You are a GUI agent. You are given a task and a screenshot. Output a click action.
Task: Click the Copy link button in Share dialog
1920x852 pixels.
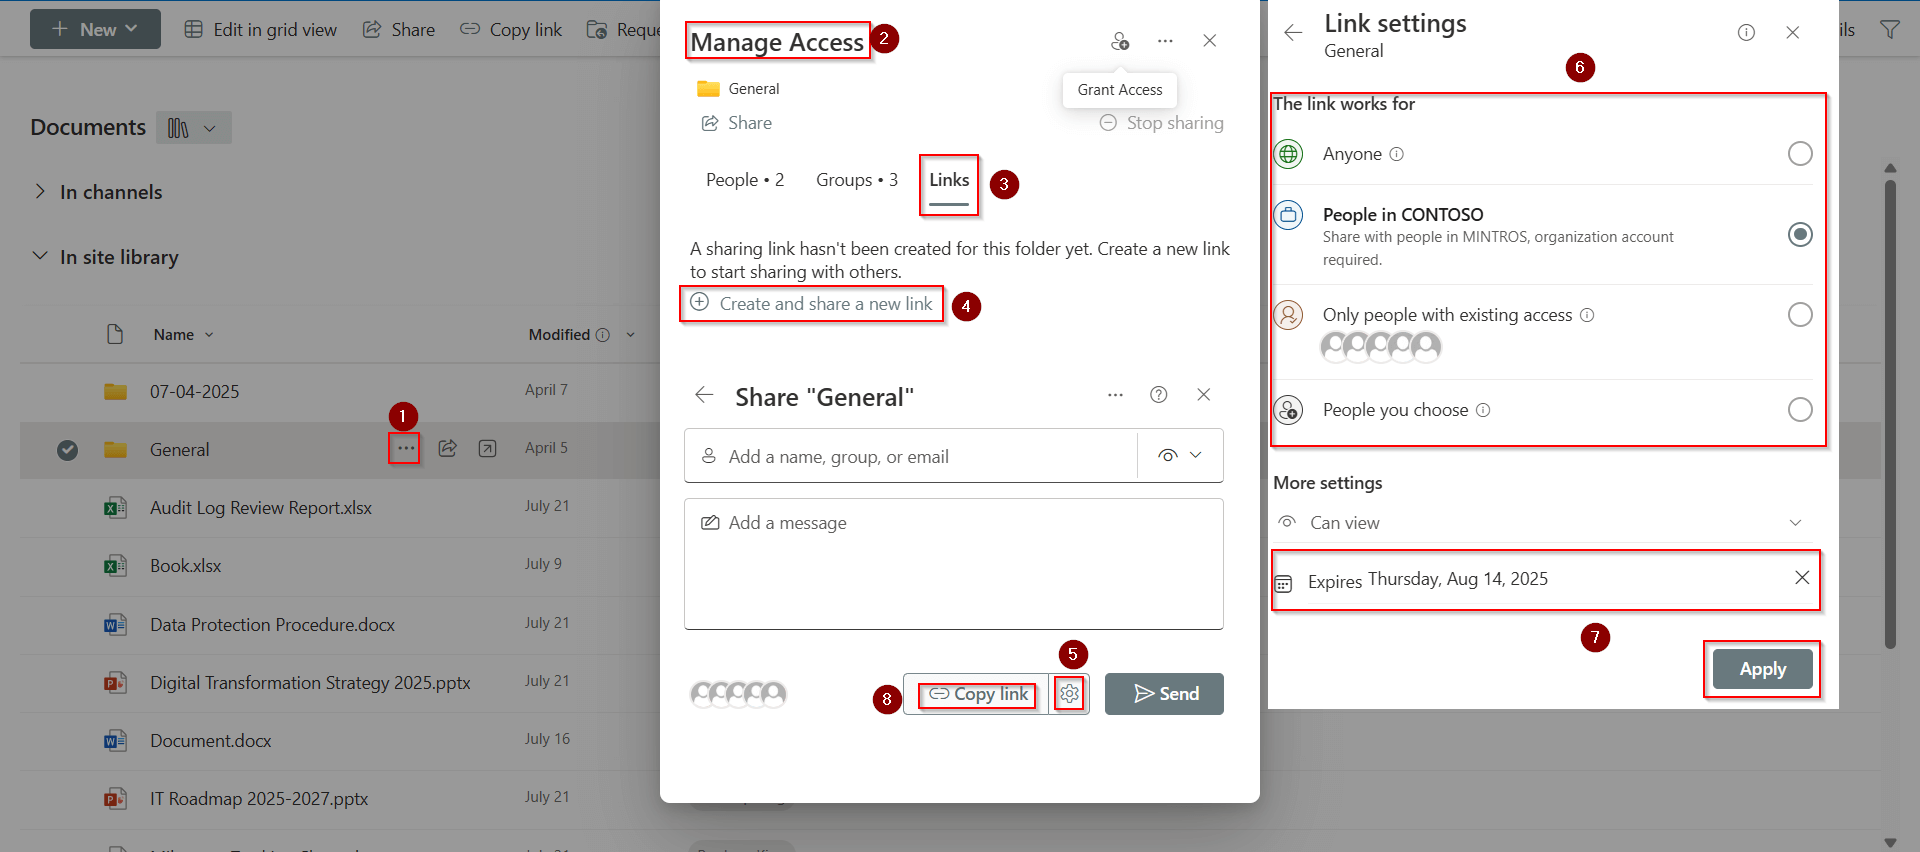tap(978, 693)
